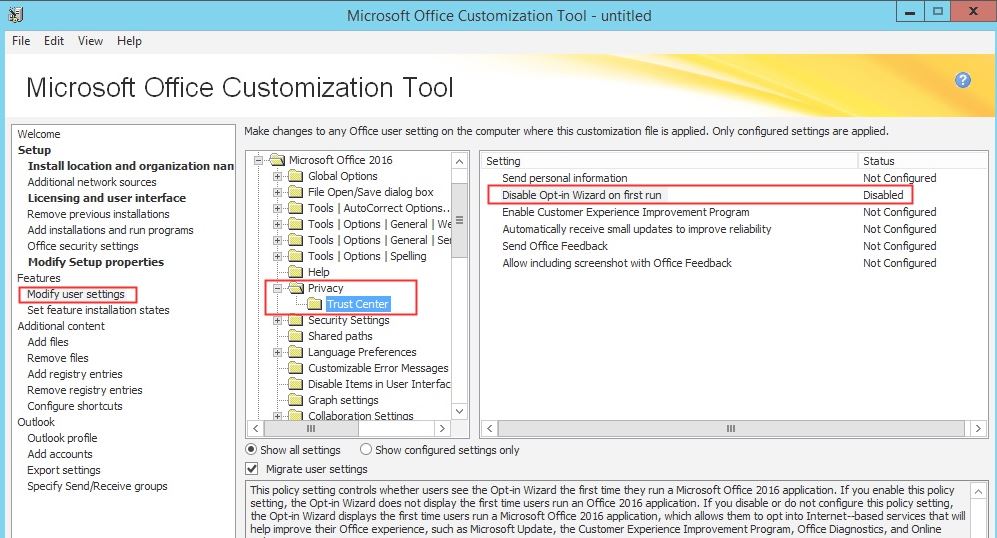
Task: Collapse the Privacy tree node
Action: tap(277, 288)
